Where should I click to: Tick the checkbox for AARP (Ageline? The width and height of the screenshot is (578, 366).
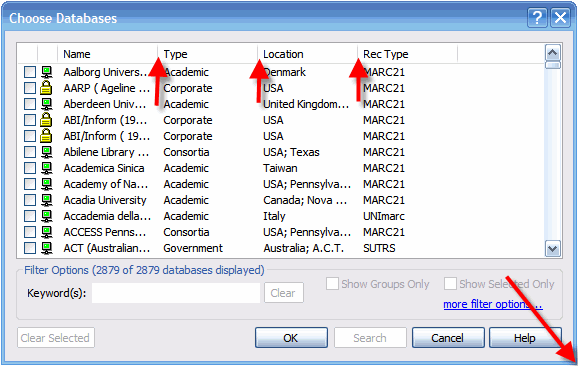[x=30, y=88]
